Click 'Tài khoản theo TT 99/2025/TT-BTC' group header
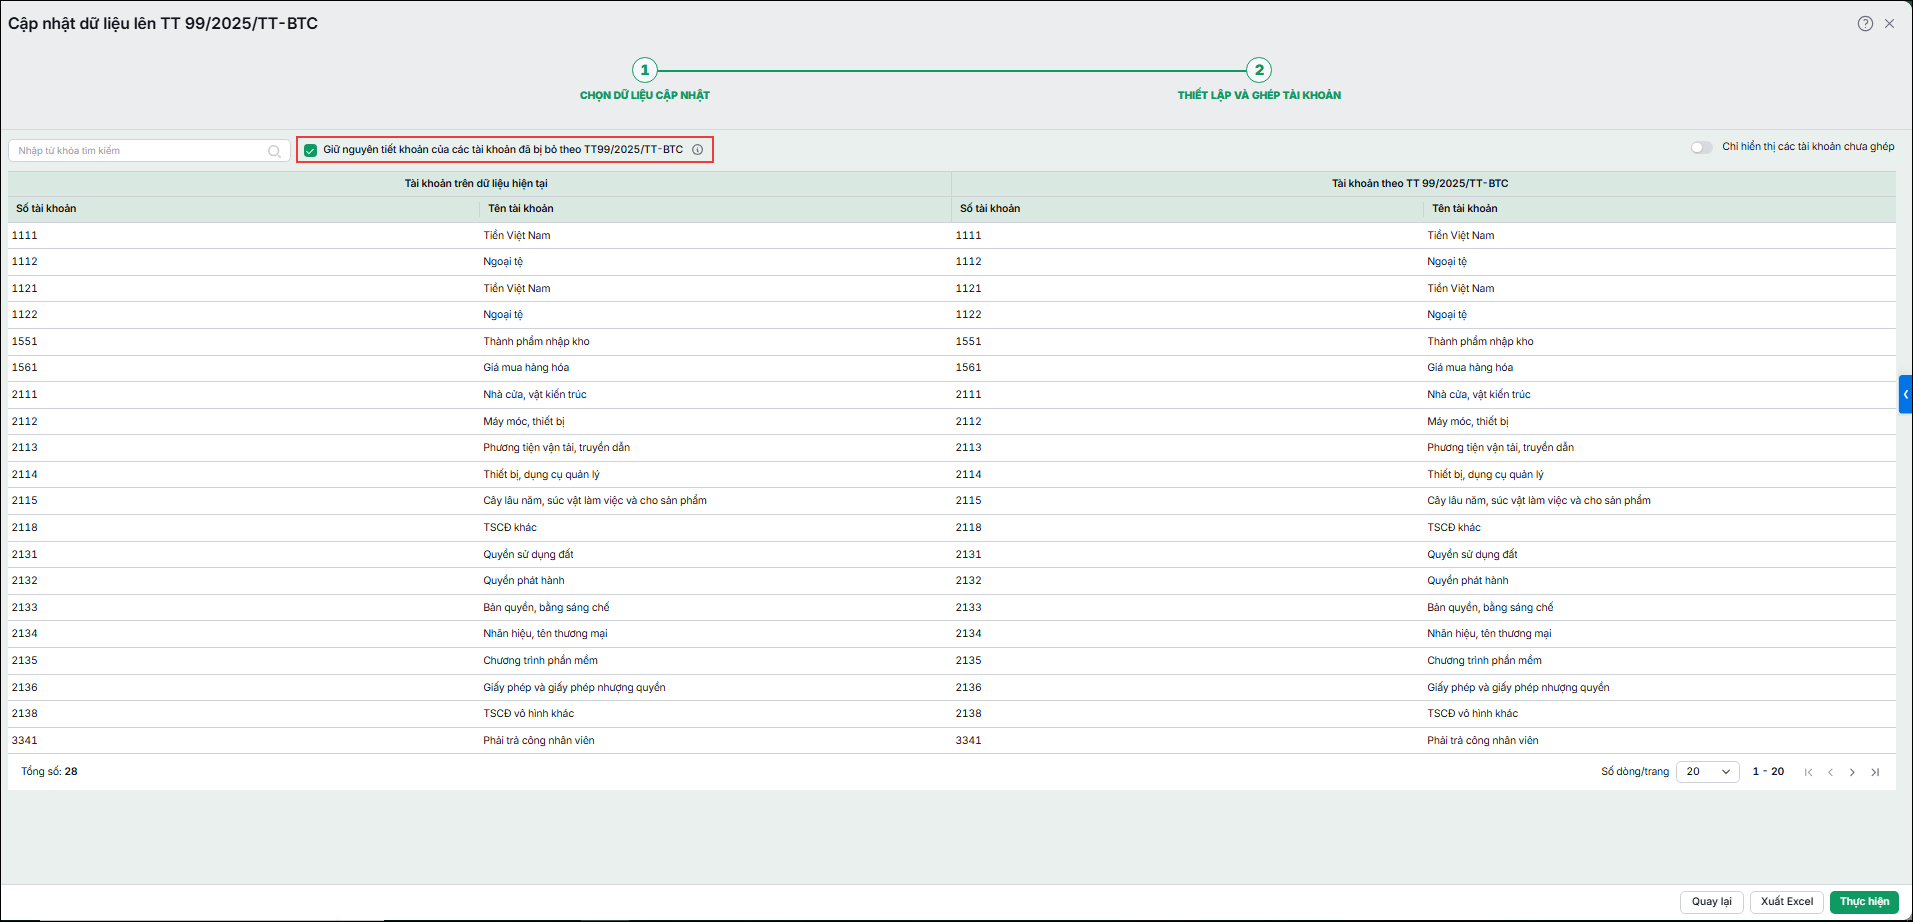 [x=1420, y=184]
